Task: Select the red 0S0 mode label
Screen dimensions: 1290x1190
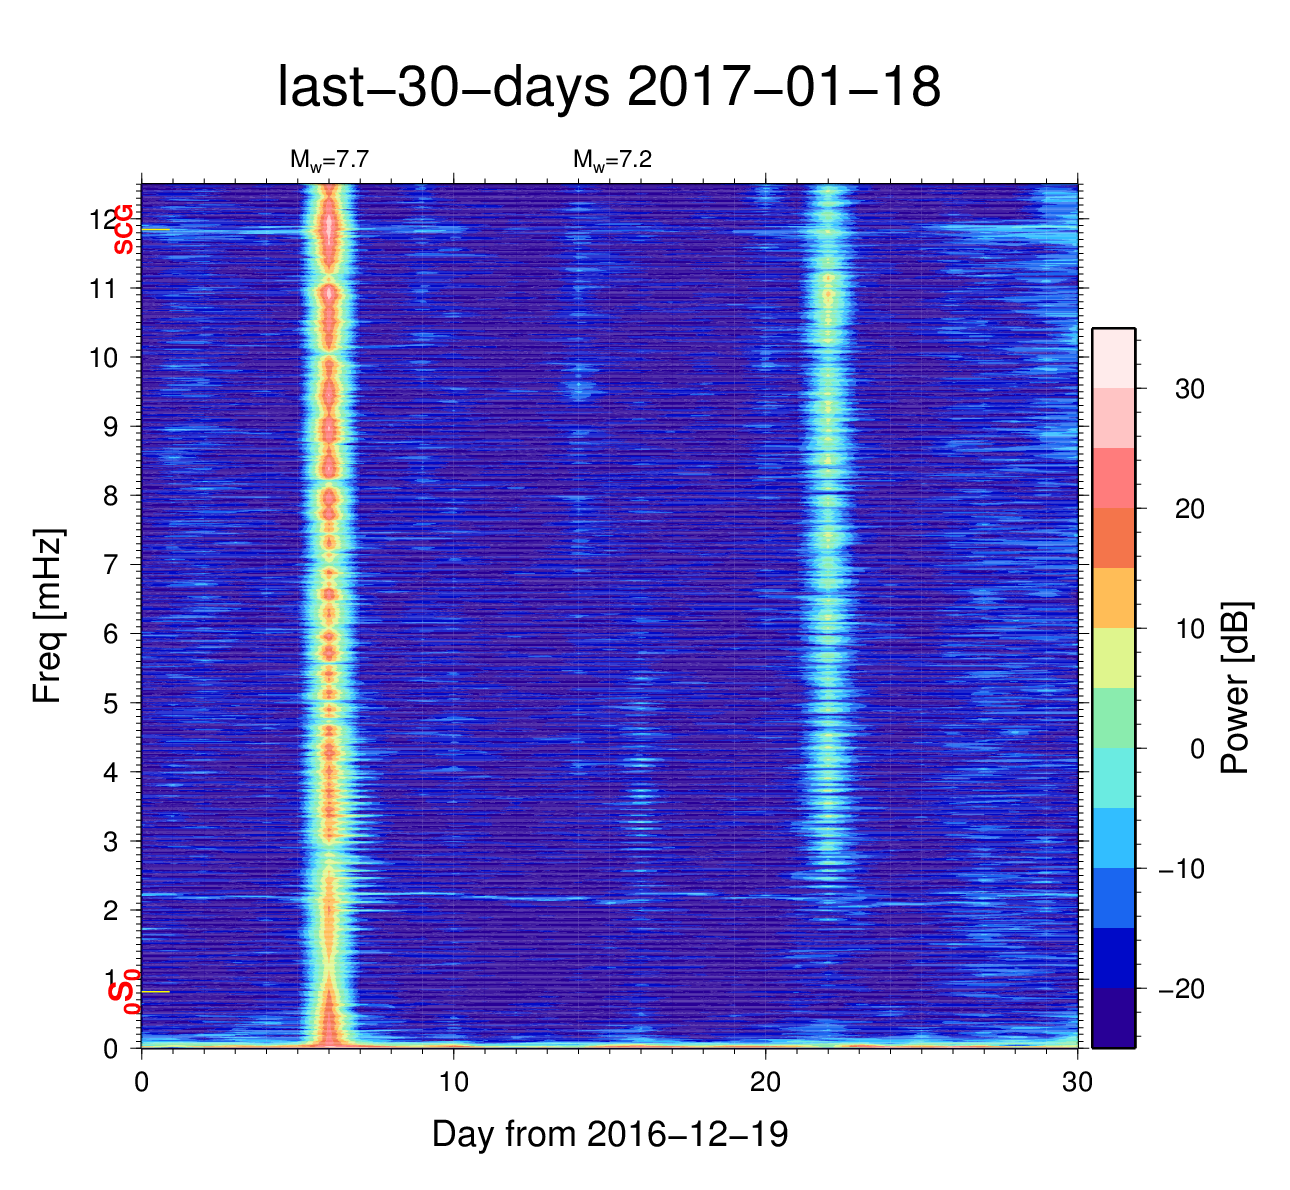Action: pos(124,992)
